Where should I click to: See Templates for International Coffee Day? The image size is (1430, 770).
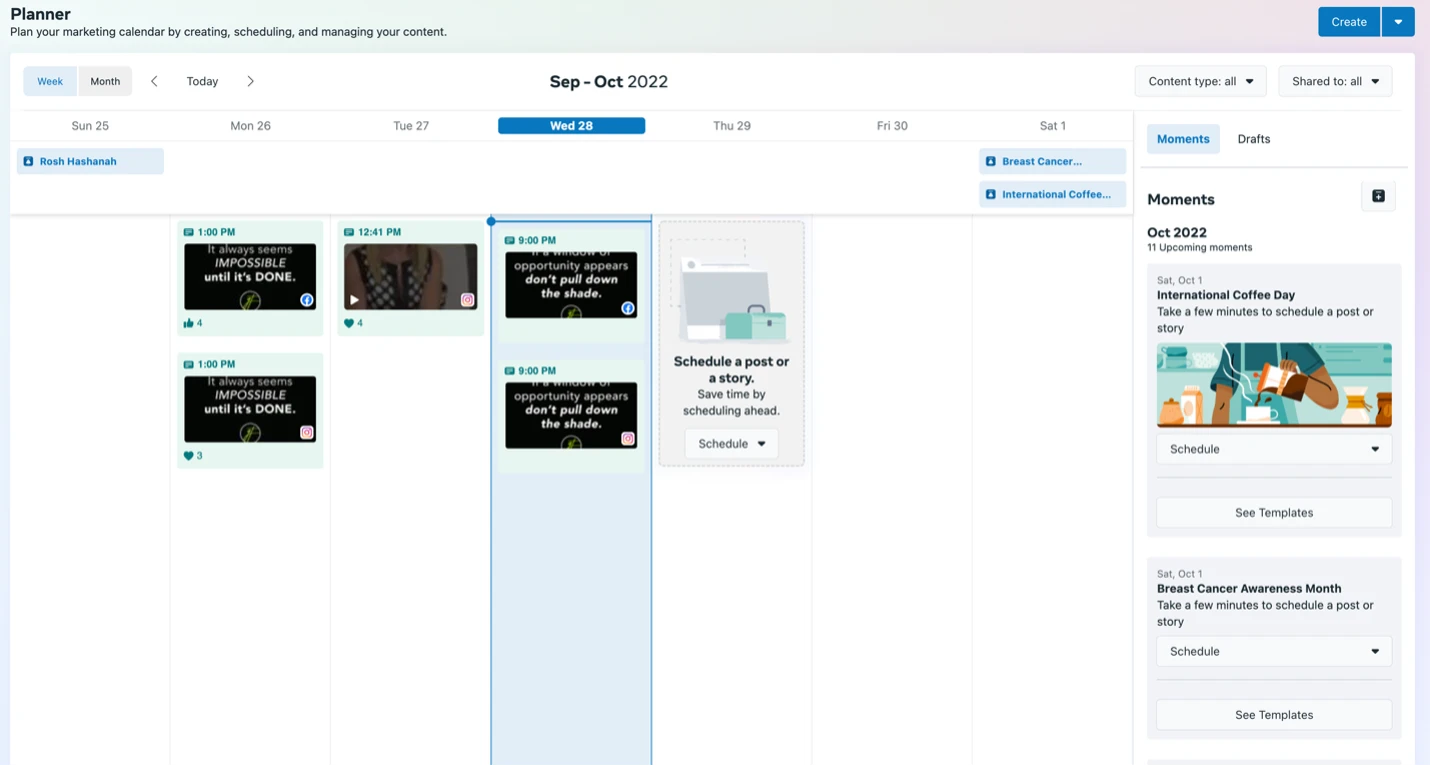tap(1274, 513)
